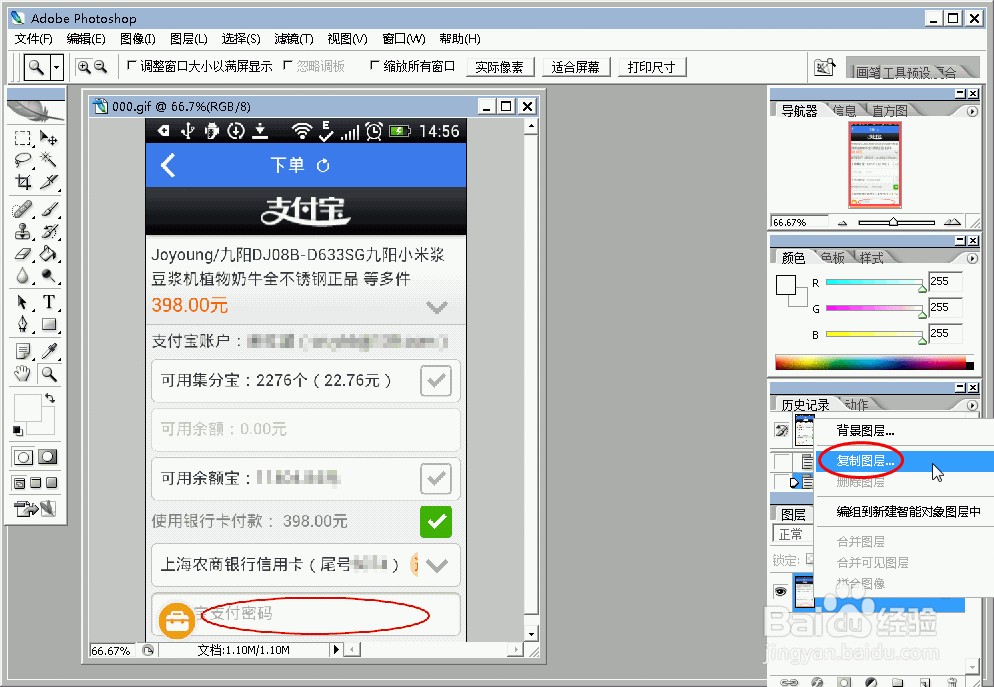Select the Hand tool
Image resolution: width=994 pixels, height=687 pixels.
coord(23,373)
